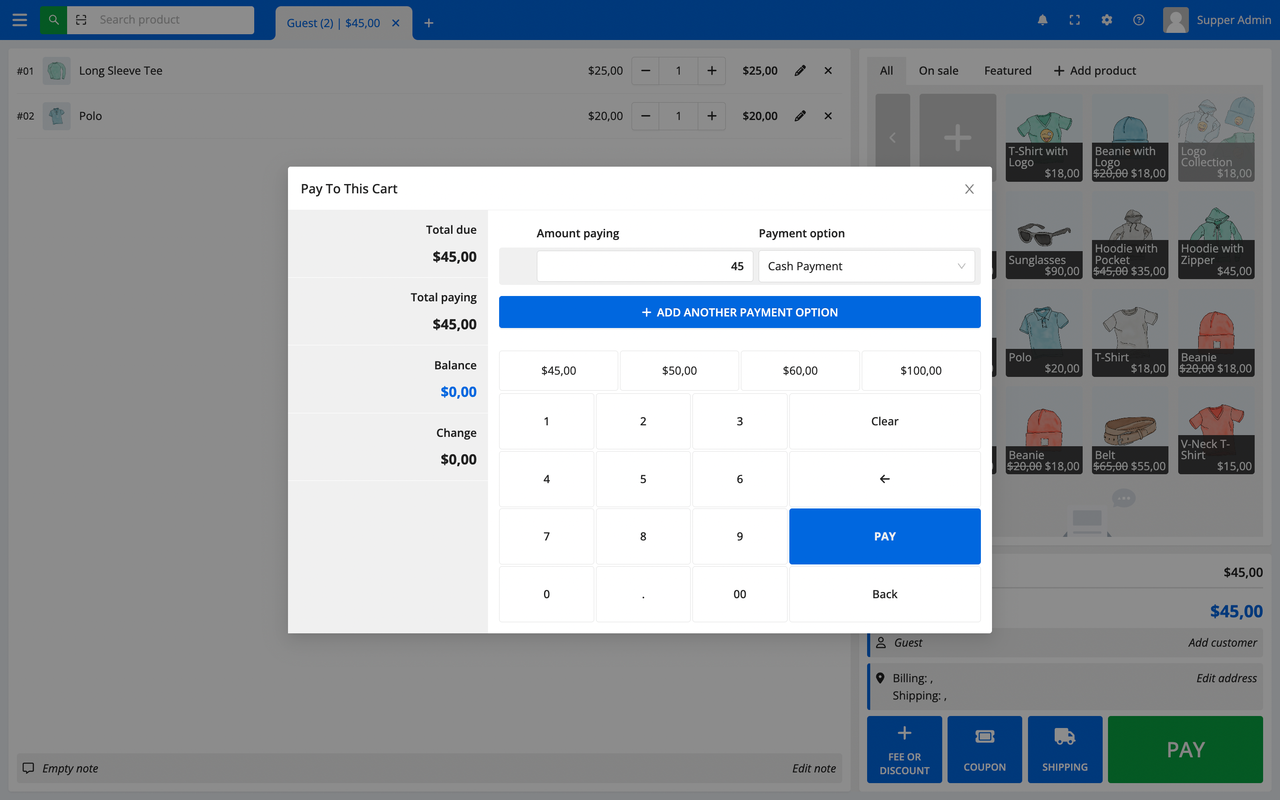Viewport: 1280px width, 800px height.
Task: Close the Pay To This Cart dialog
Action: [969, 189]
